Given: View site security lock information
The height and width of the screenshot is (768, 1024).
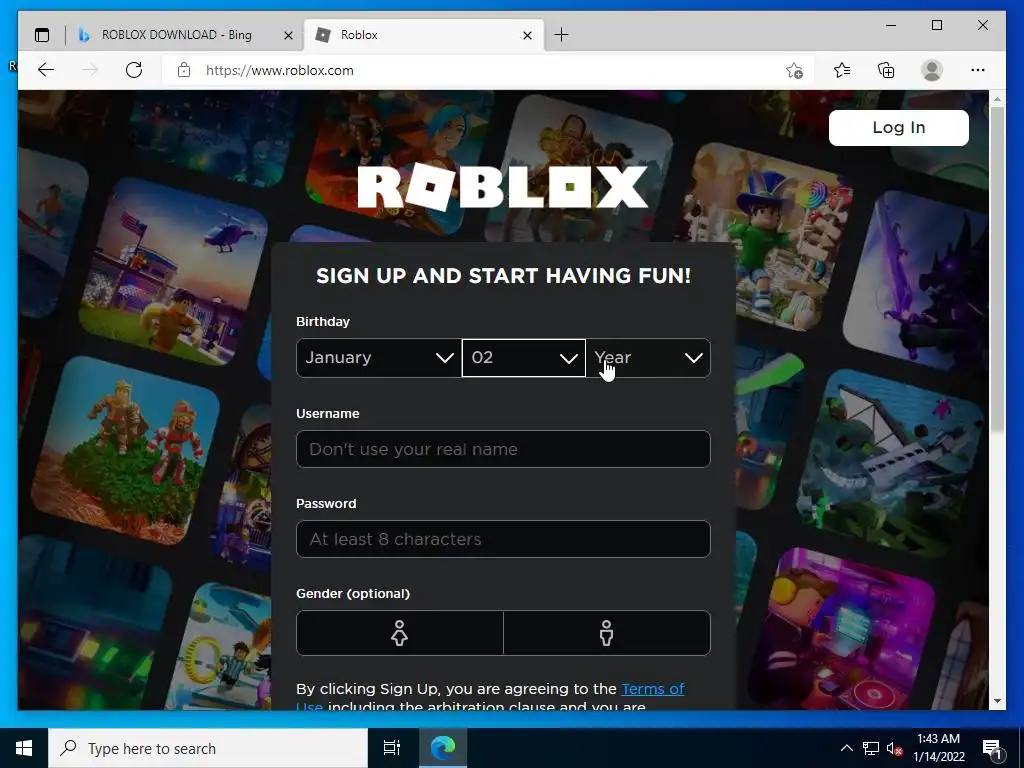Looking at the screenshot, I should (x=184, y=70).
